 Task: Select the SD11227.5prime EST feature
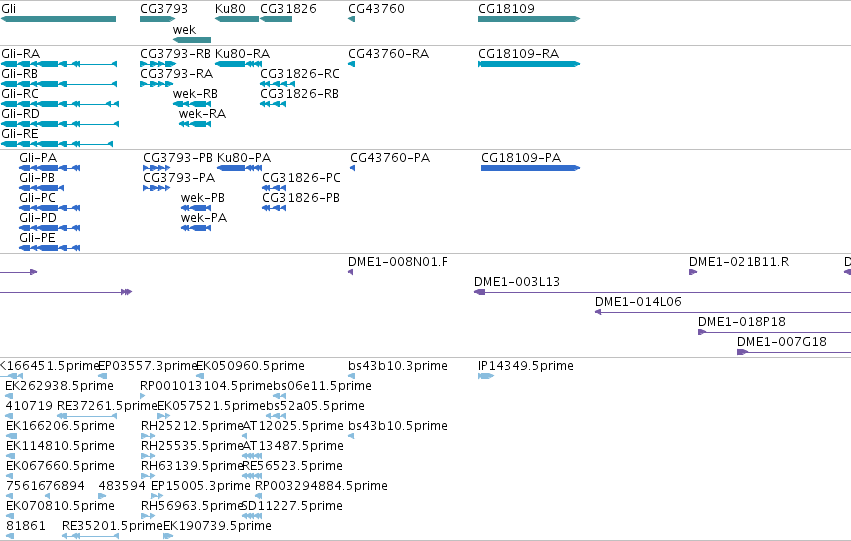(252, 516)
